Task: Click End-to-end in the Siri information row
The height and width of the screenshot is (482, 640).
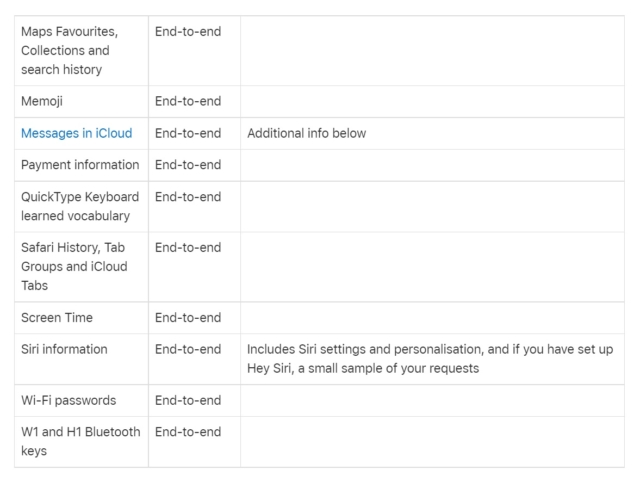Action: tap(188, 350)
